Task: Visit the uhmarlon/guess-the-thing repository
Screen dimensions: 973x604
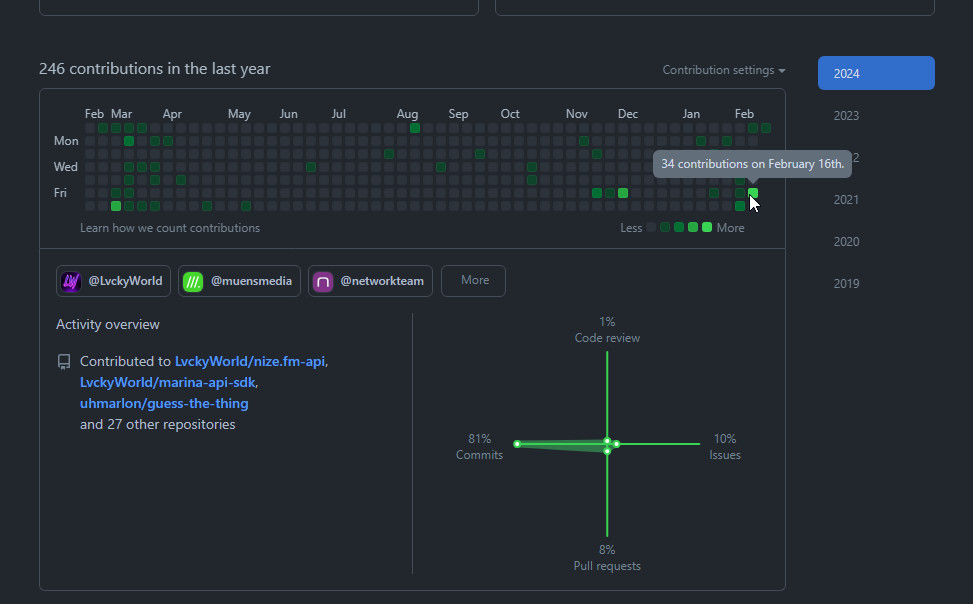Action: [164, 403]
